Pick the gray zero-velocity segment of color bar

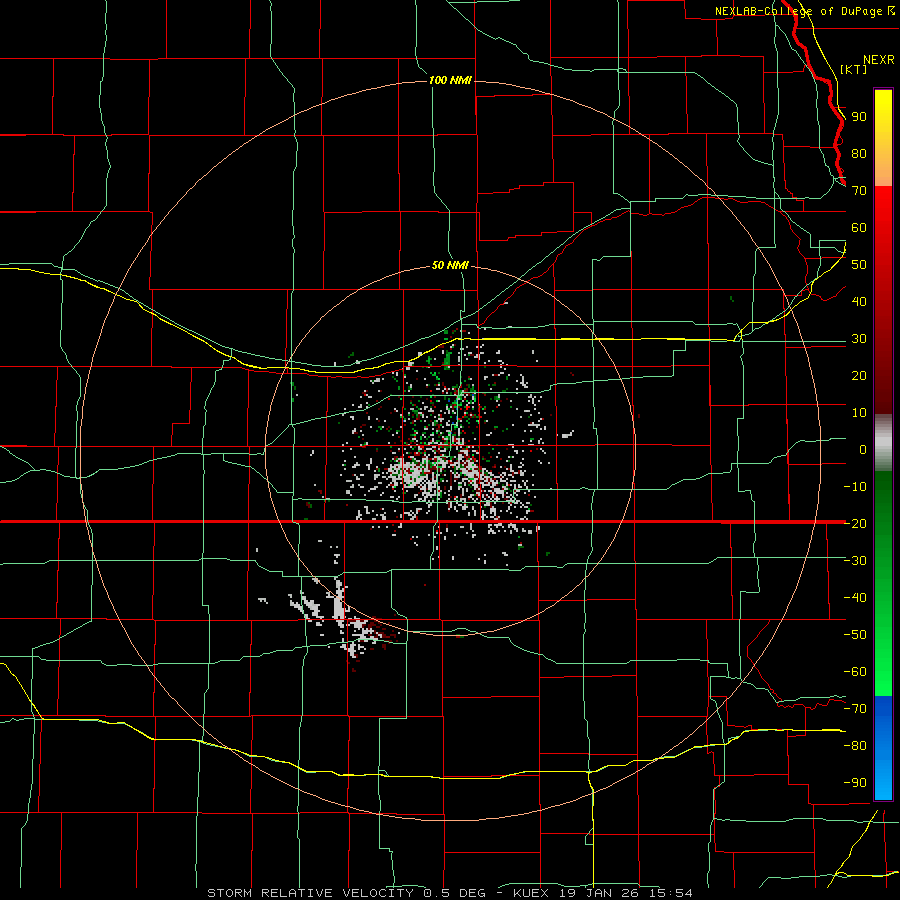[x=883, y=443]
